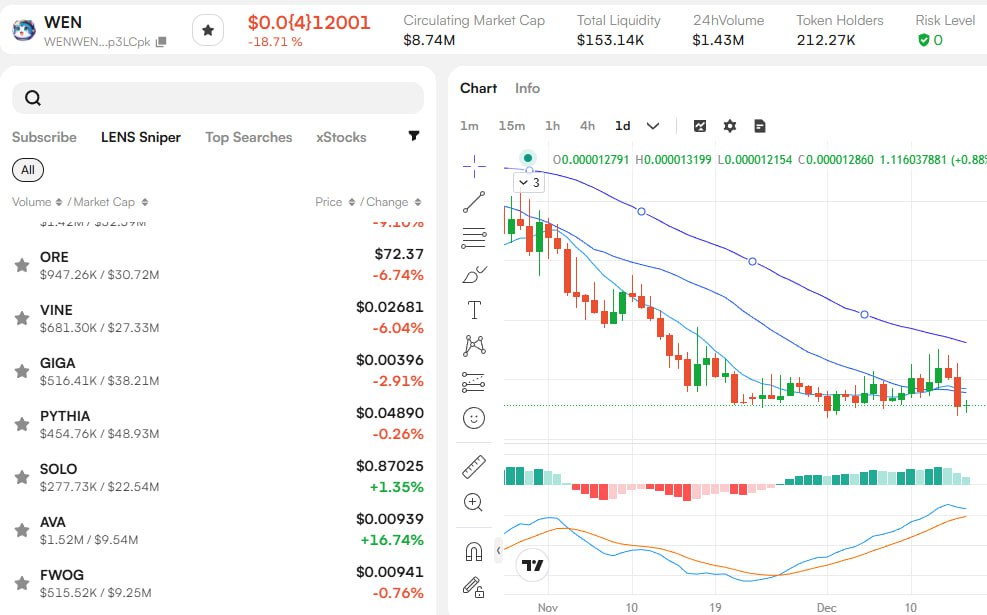Star the SOLO token
Screen dimensions: 987x615
pyautogui.click(x=22, y=477)
